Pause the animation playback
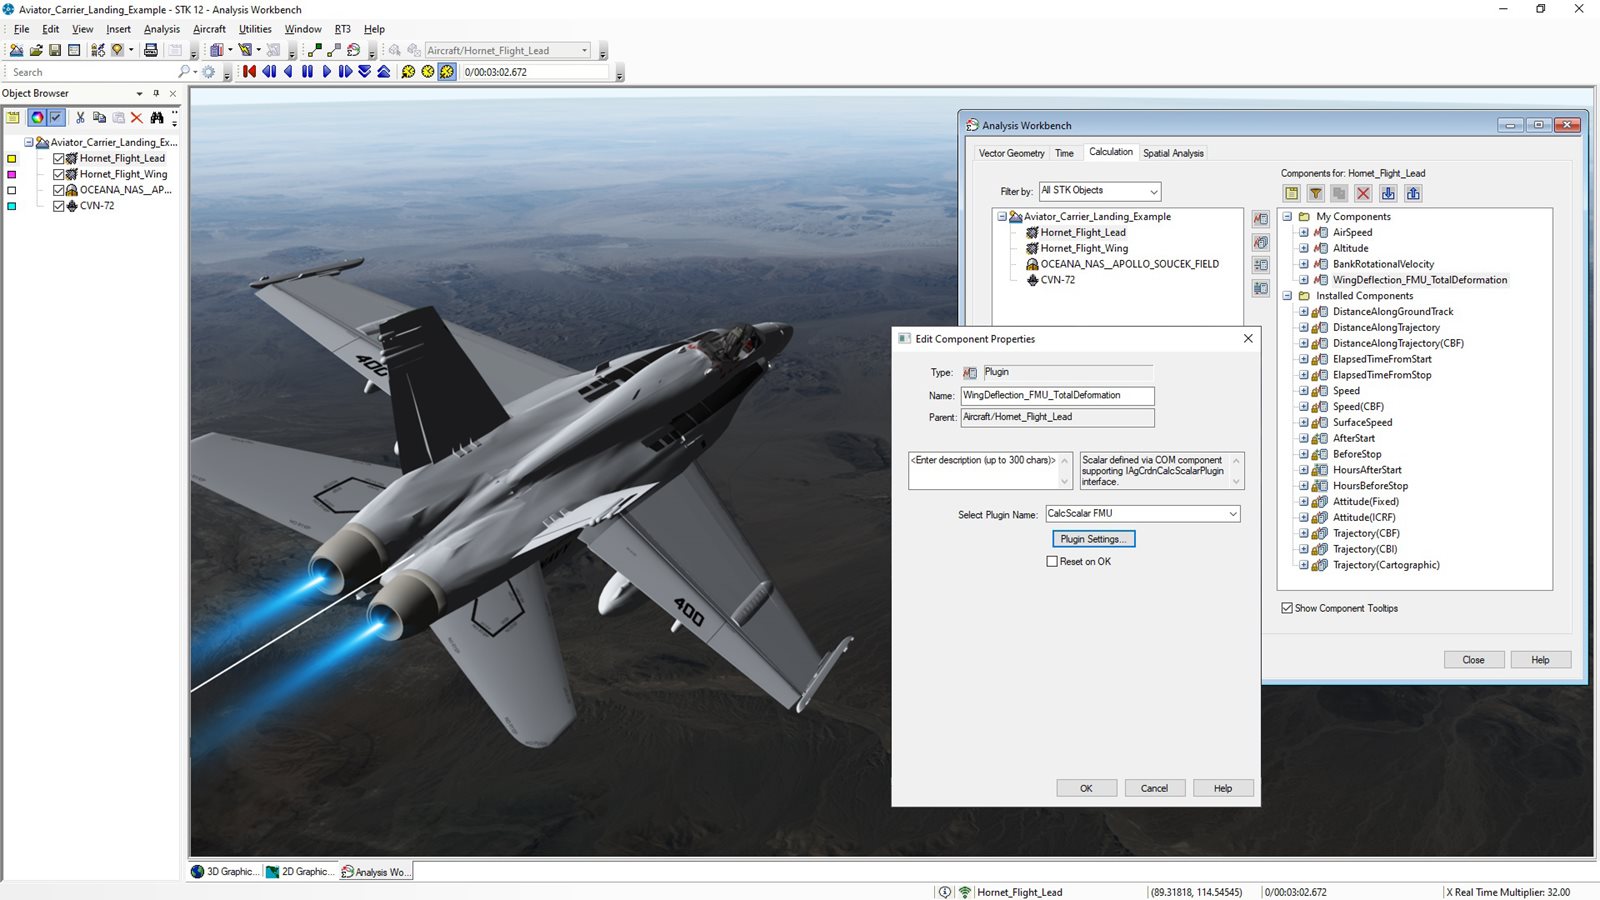Screen dimensions: 1600x900 tap(307, 72)
